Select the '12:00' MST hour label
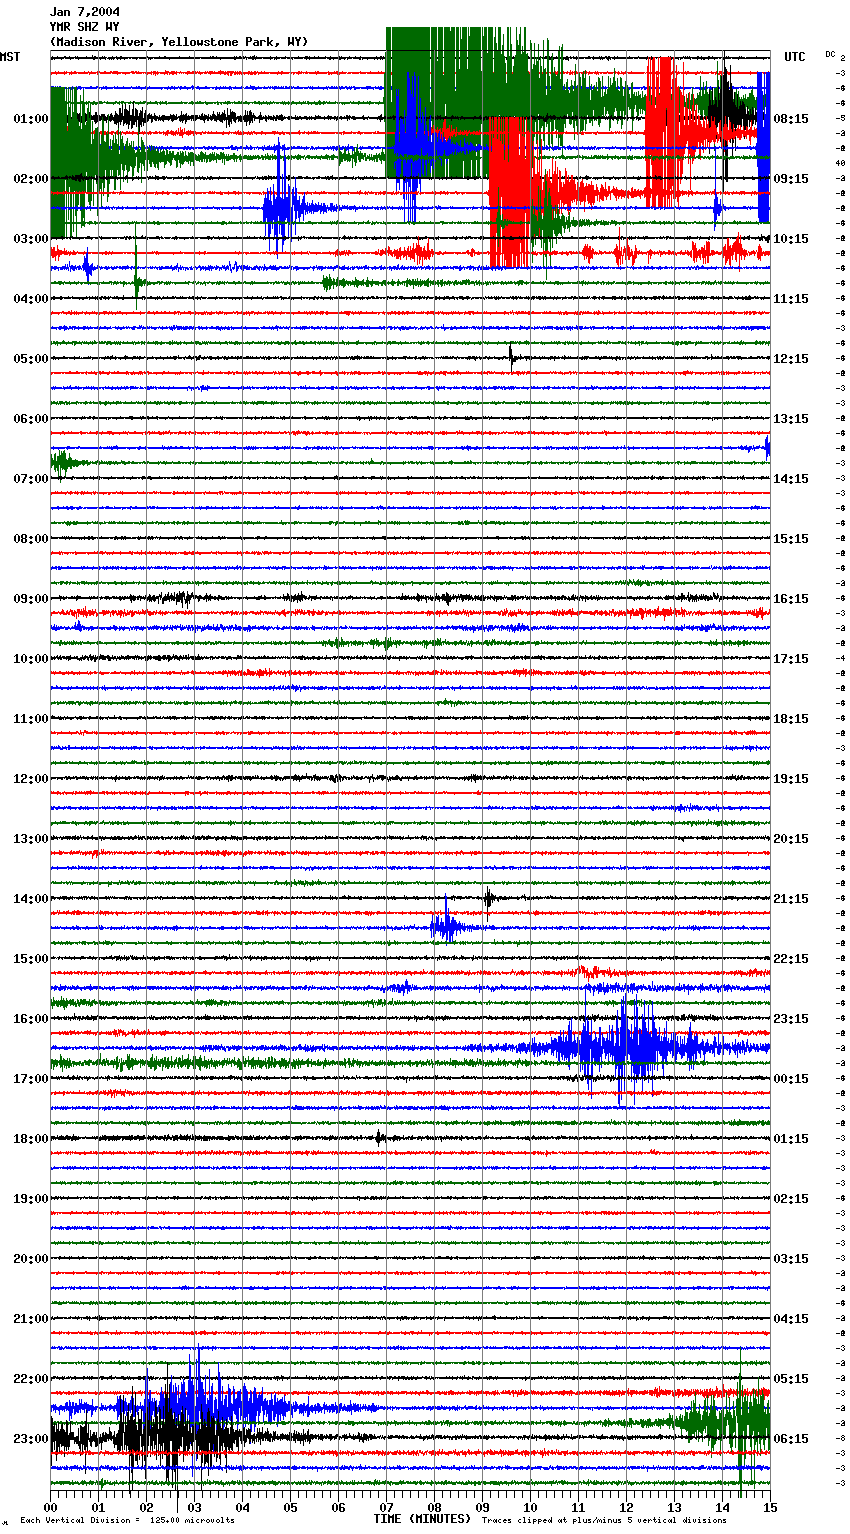The image size is (850, 1534). point(31,779)
